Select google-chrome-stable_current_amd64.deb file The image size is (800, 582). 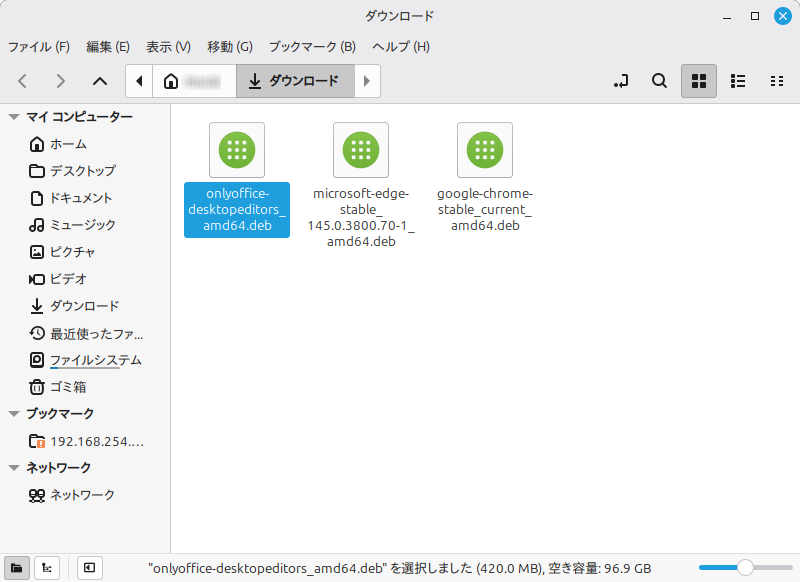485,177
